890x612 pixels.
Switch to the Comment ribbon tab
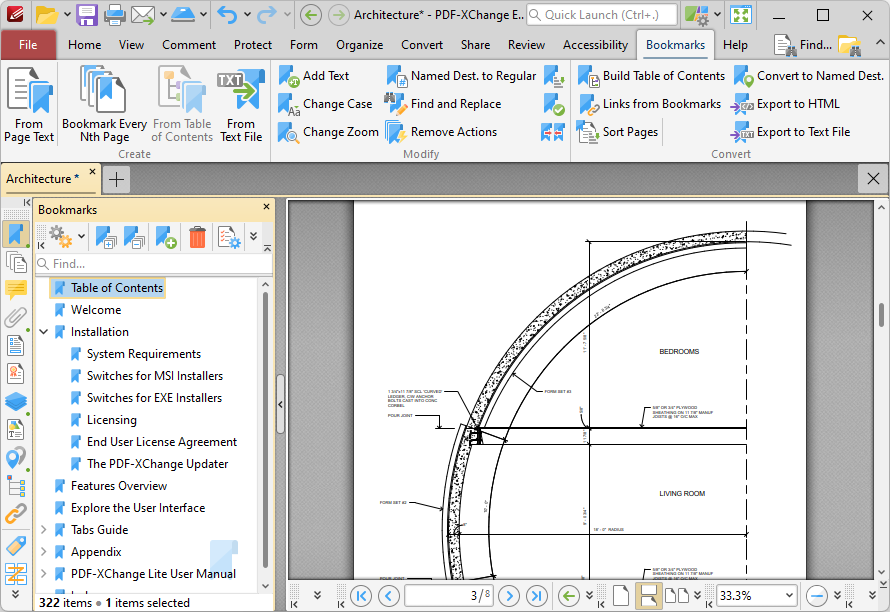coord(189,45)
